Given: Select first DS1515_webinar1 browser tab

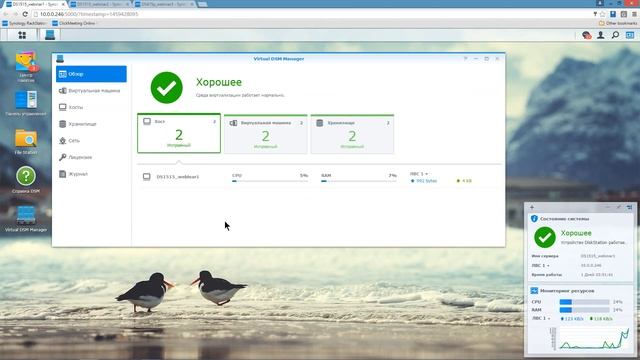Looking at the screenshot, I should pos(35,4).
